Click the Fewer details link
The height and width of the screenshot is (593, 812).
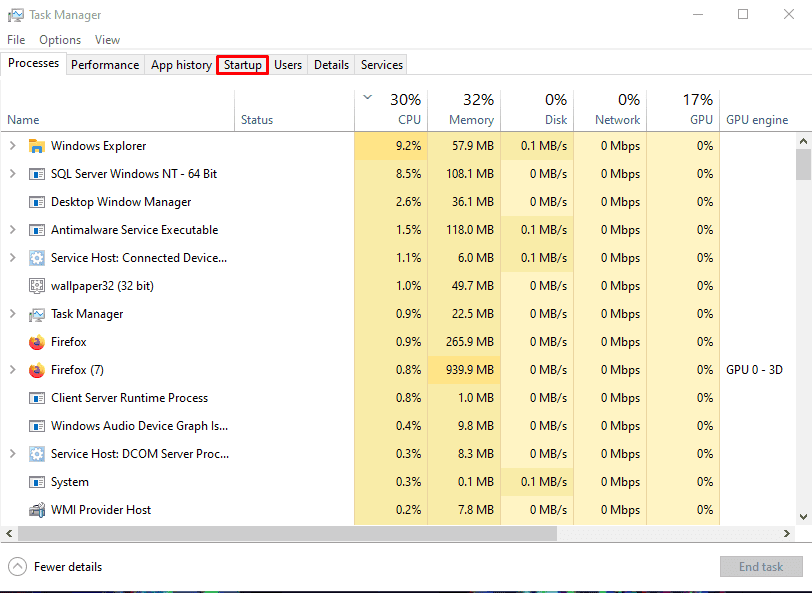[x=68, y=567]
